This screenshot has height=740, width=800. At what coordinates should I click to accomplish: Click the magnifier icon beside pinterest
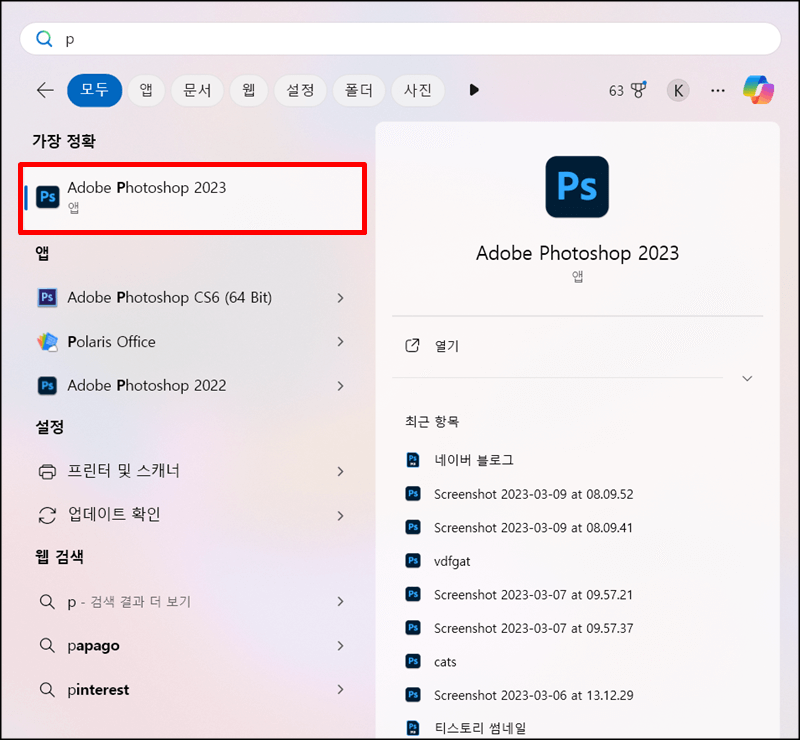[x=47, y=690]
